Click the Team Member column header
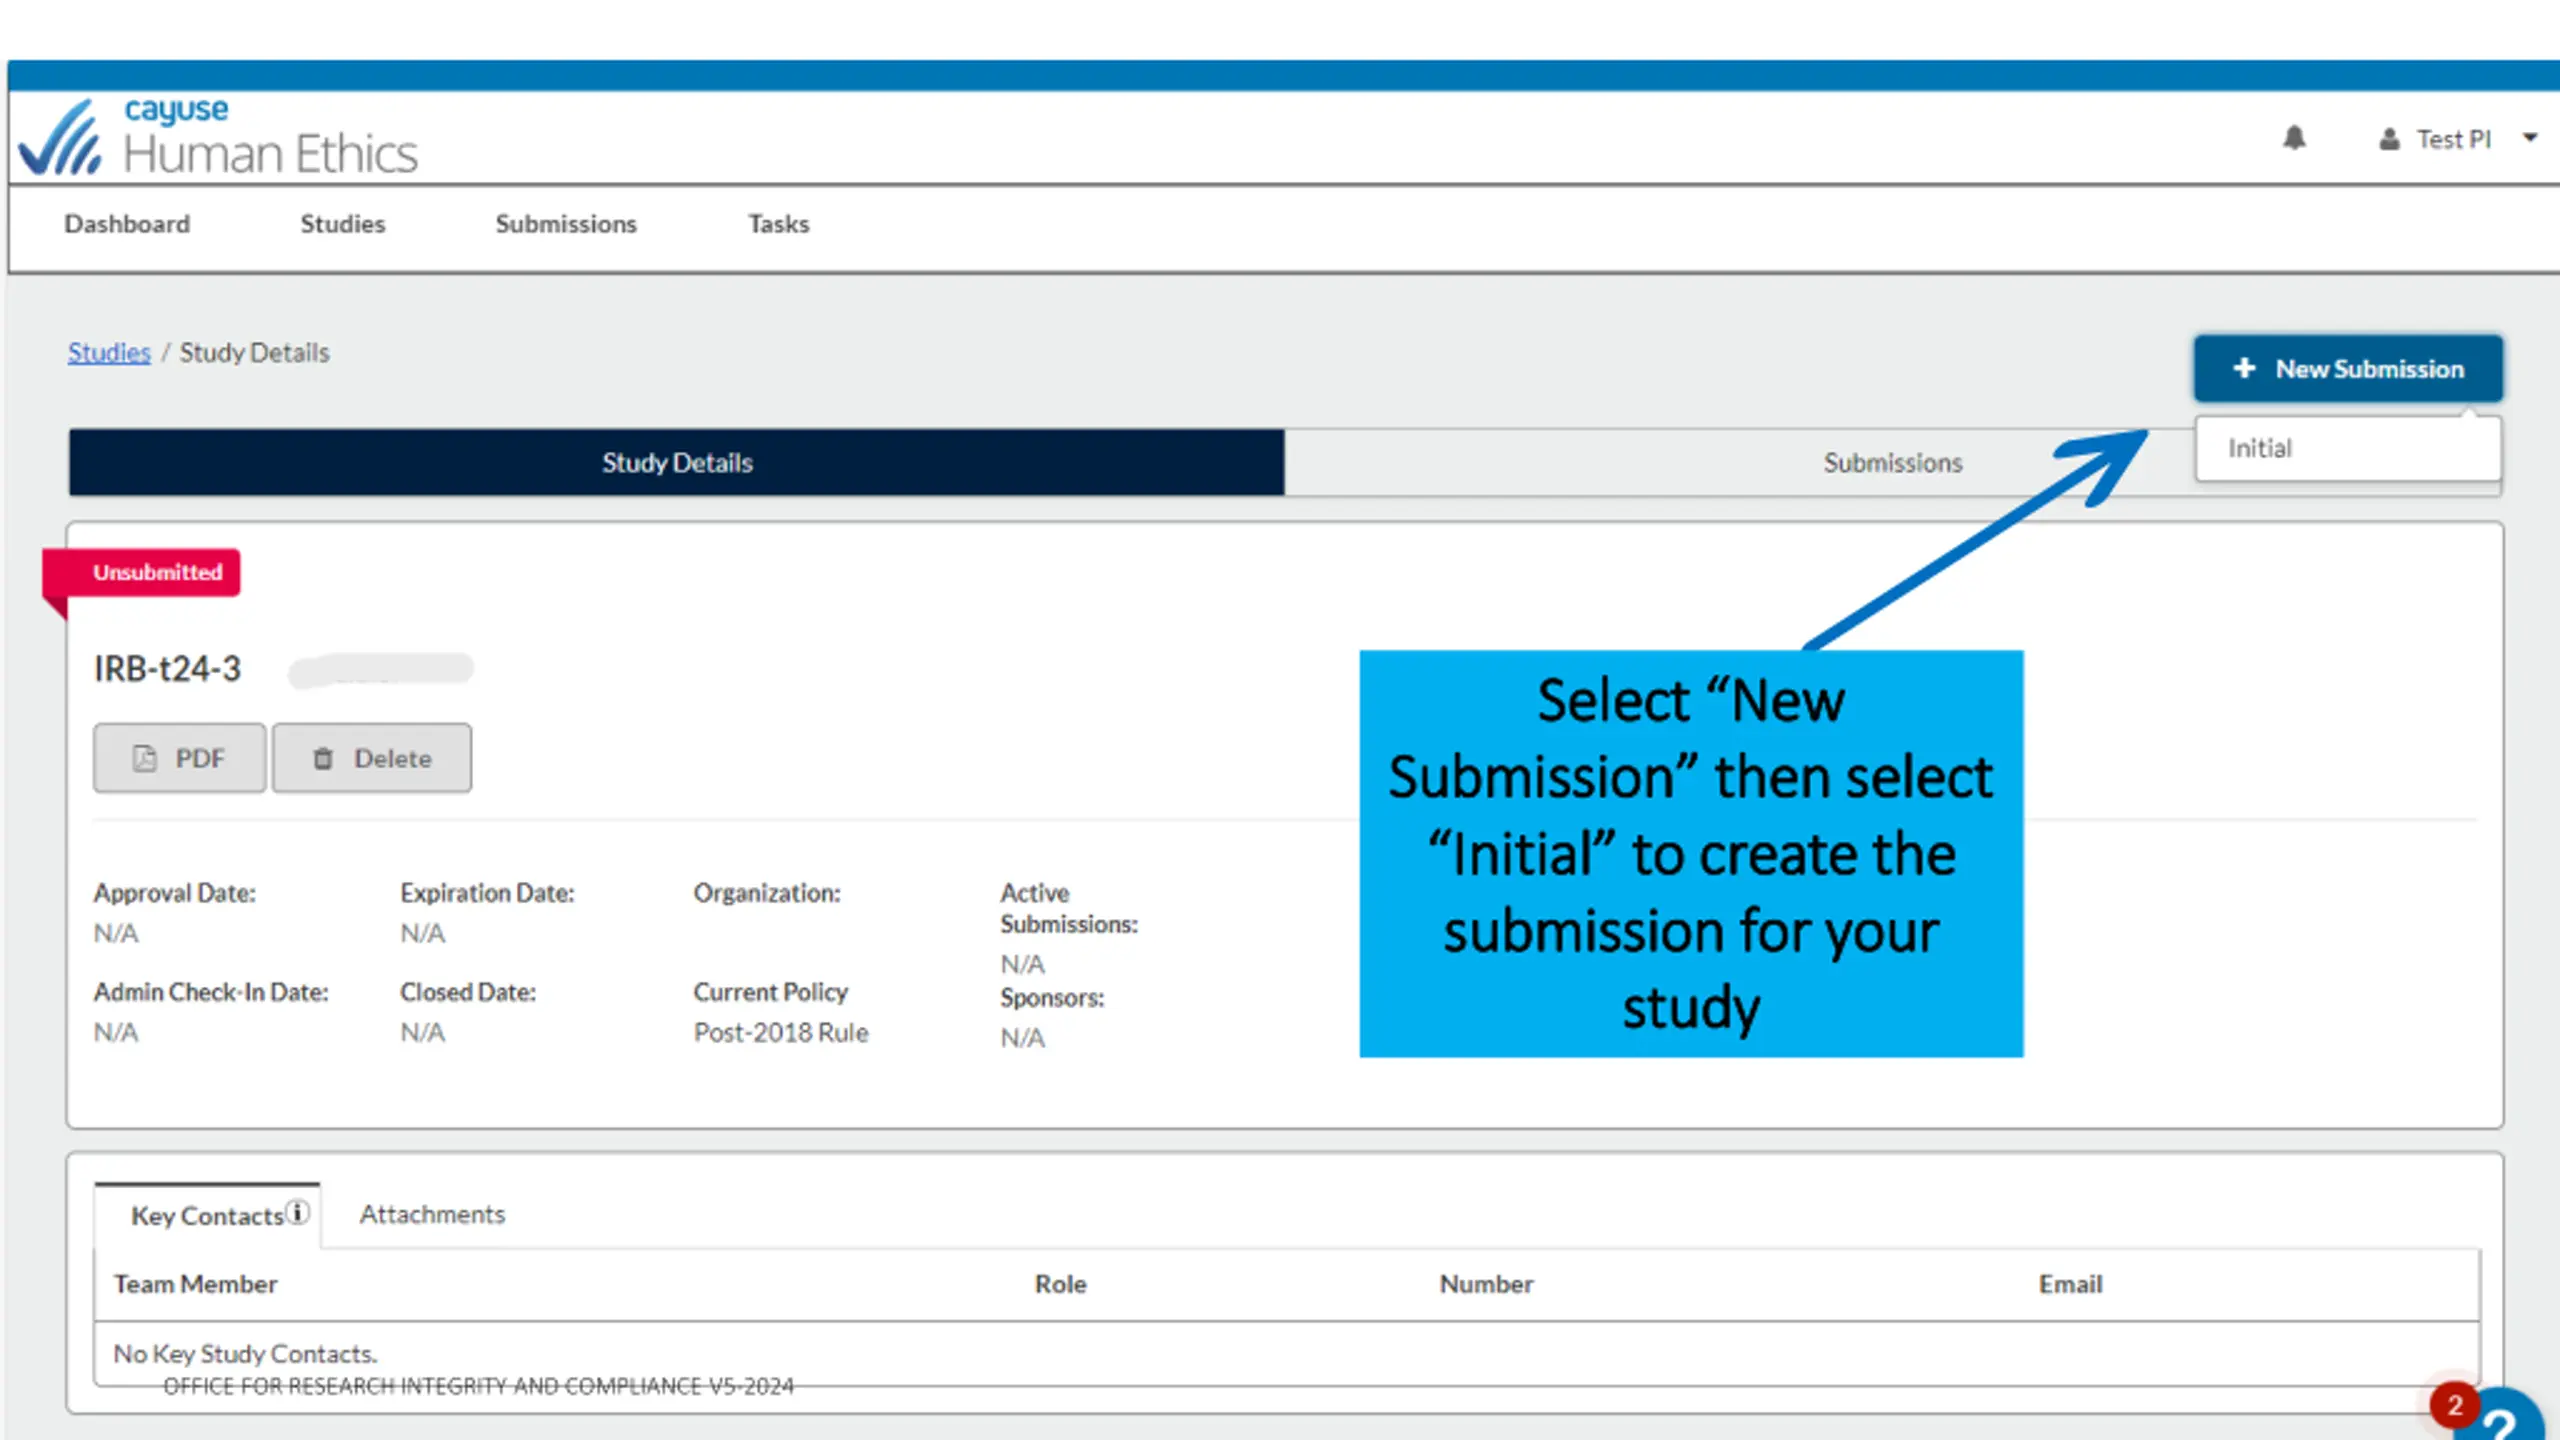2560x1440 pixels. point(195,1285)
